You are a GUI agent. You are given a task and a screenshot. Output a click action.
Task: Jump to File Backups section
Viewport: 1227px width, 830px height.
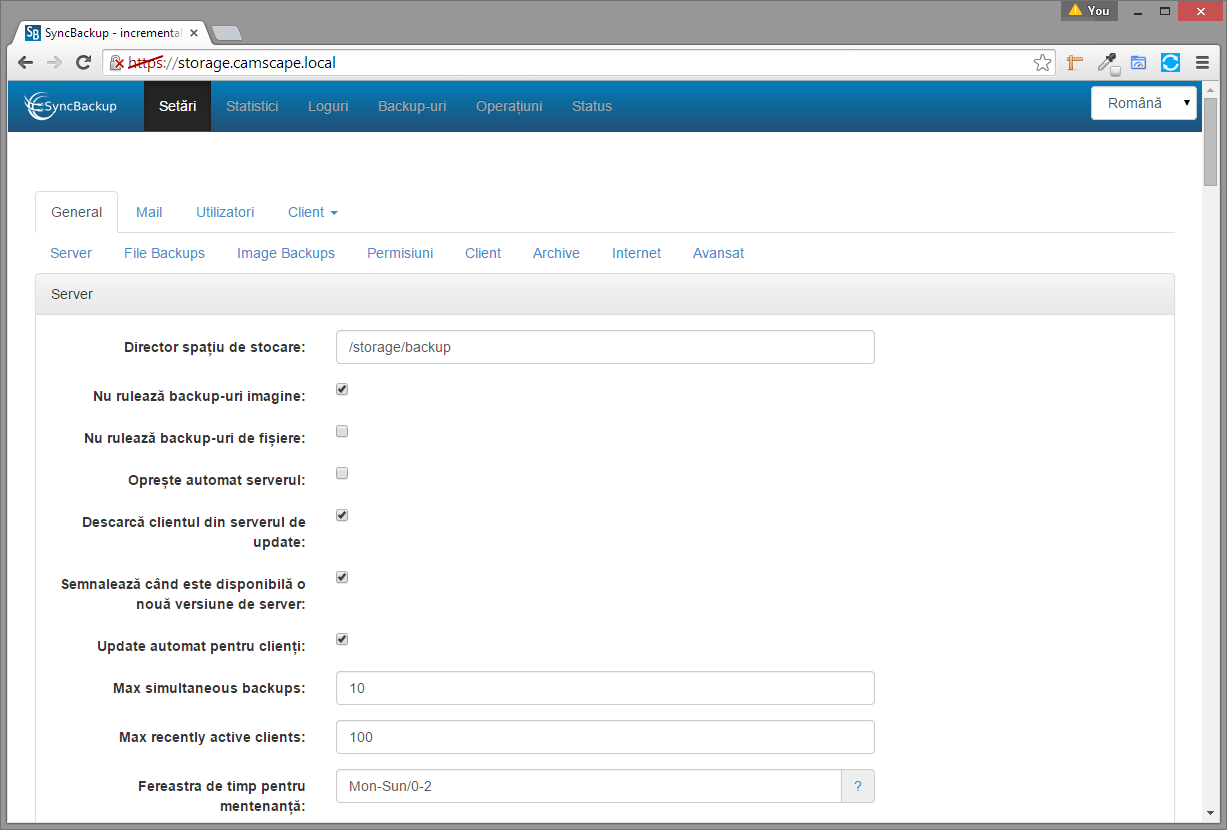(164, 253)
